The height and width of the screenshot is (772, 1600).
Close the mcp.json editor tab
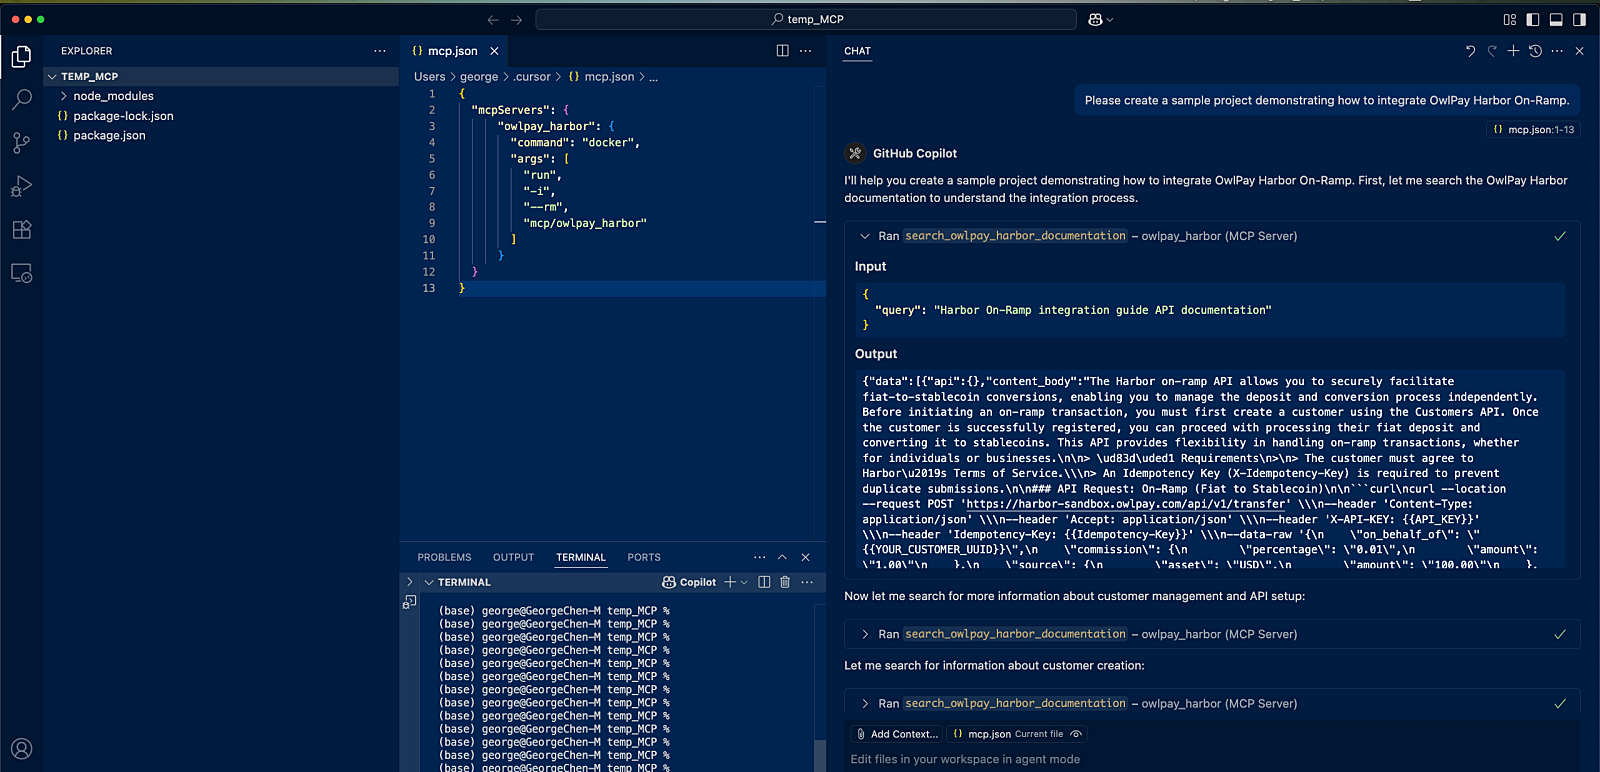click(494, 51)
